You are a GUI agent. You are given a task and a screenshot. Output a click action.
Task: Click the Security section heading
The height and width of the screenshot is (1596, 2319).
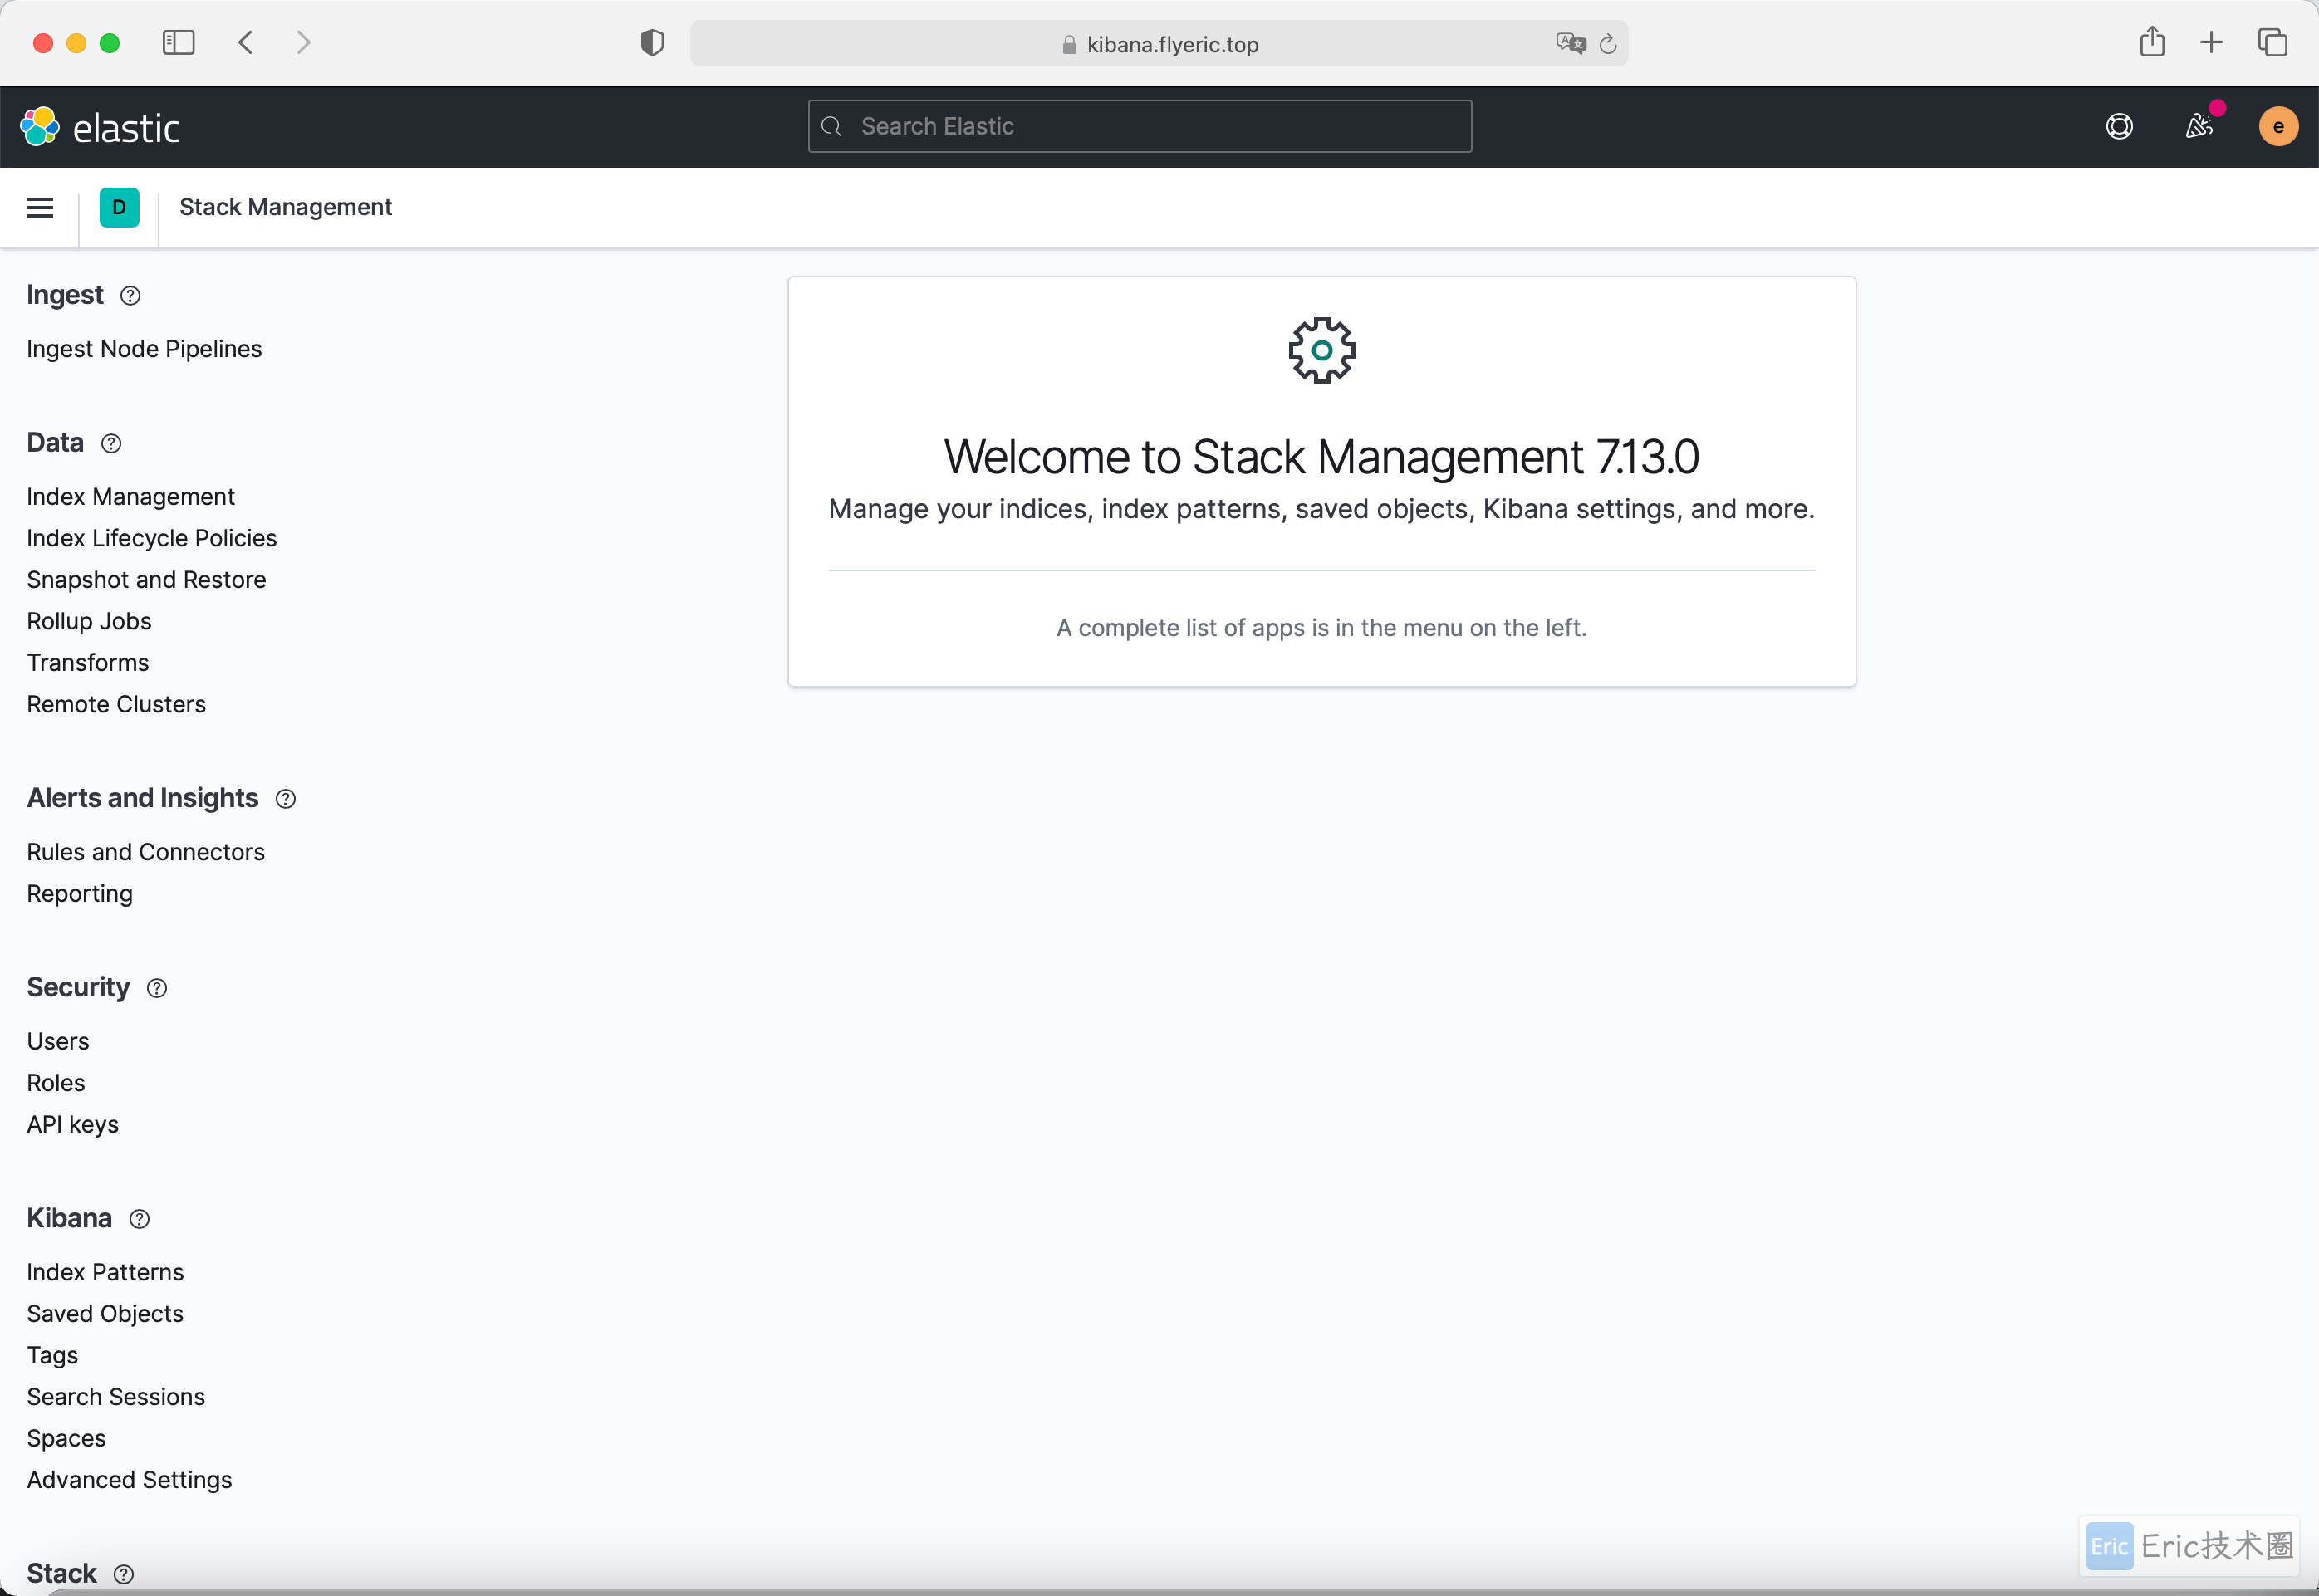78,988
